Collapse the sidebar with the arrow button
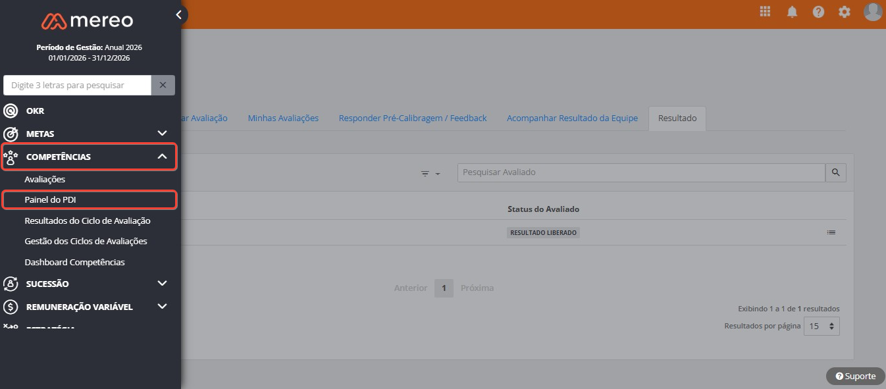The image size is (886, 389). click(x=179, y=15)
